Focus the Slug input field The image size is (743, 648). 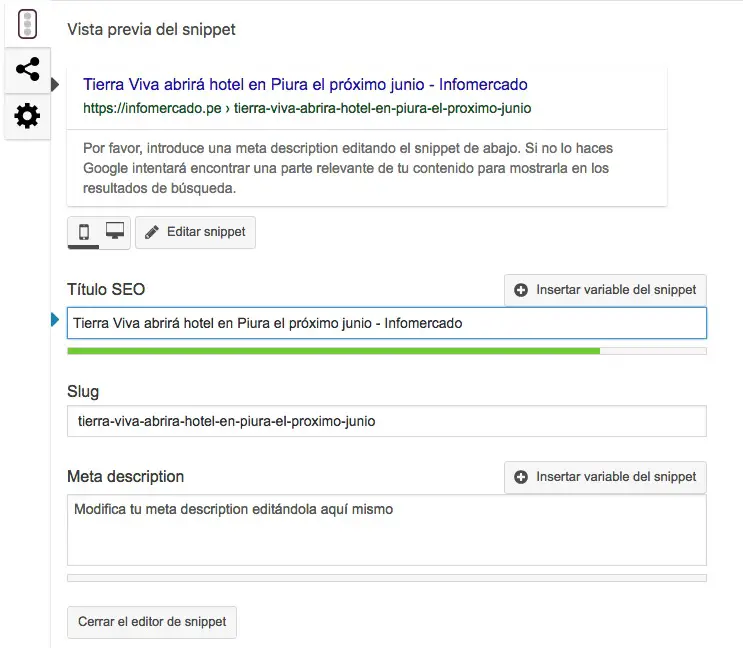click(x=387, y=421)
